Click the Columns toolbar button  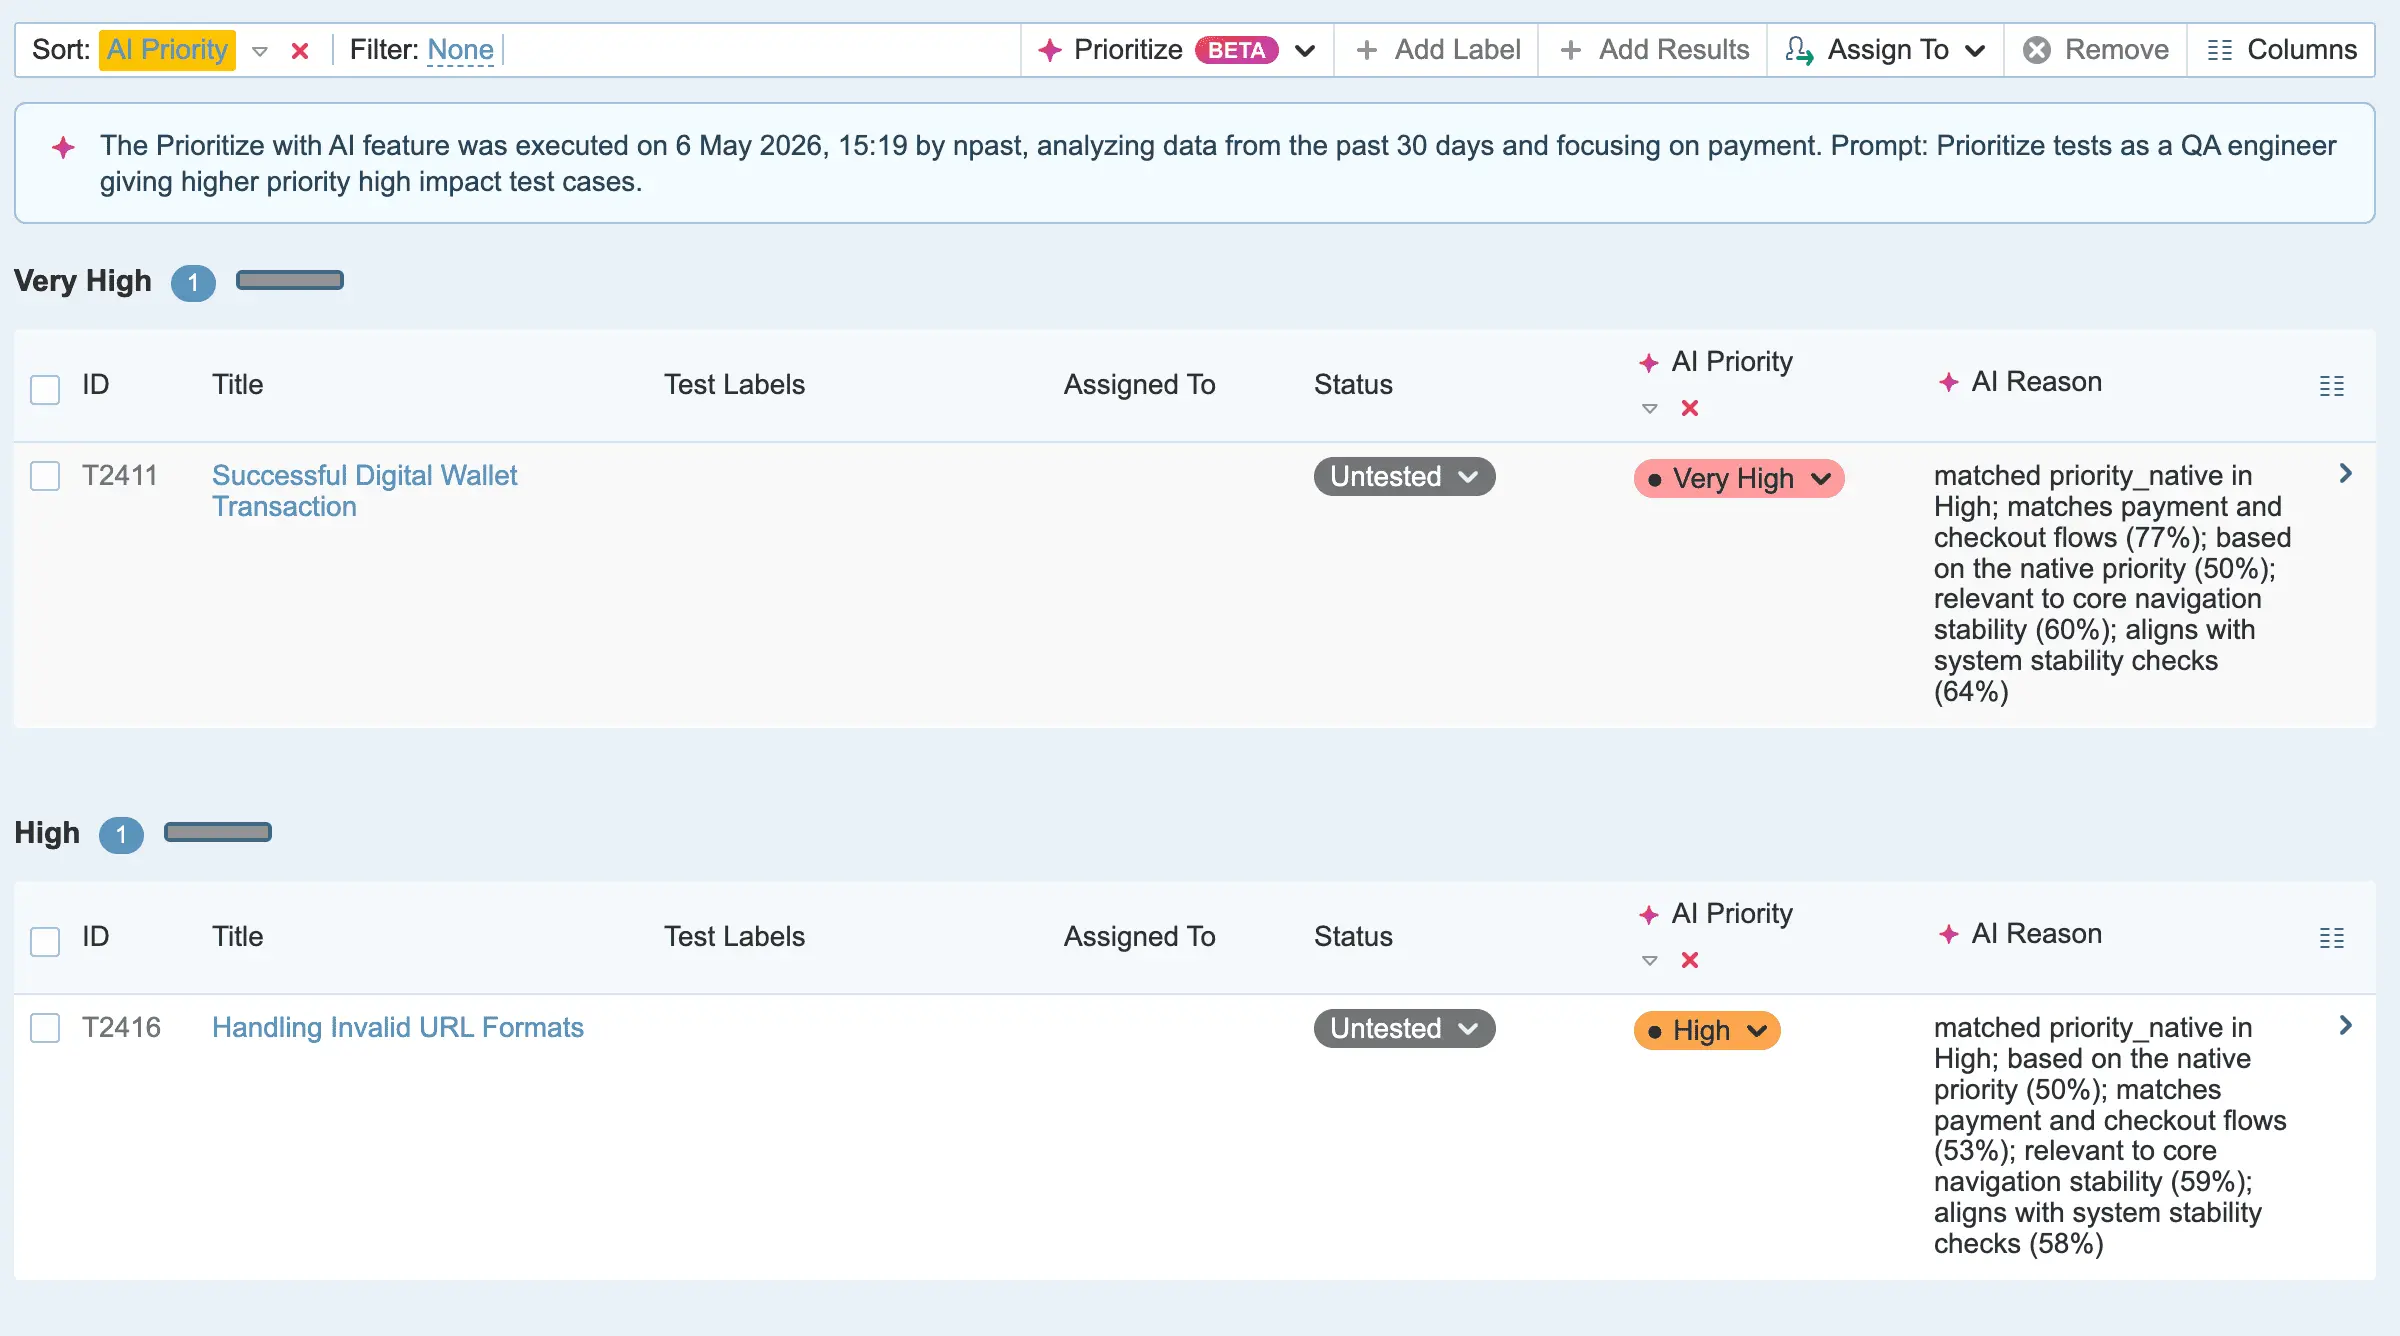coord(2281,50)
